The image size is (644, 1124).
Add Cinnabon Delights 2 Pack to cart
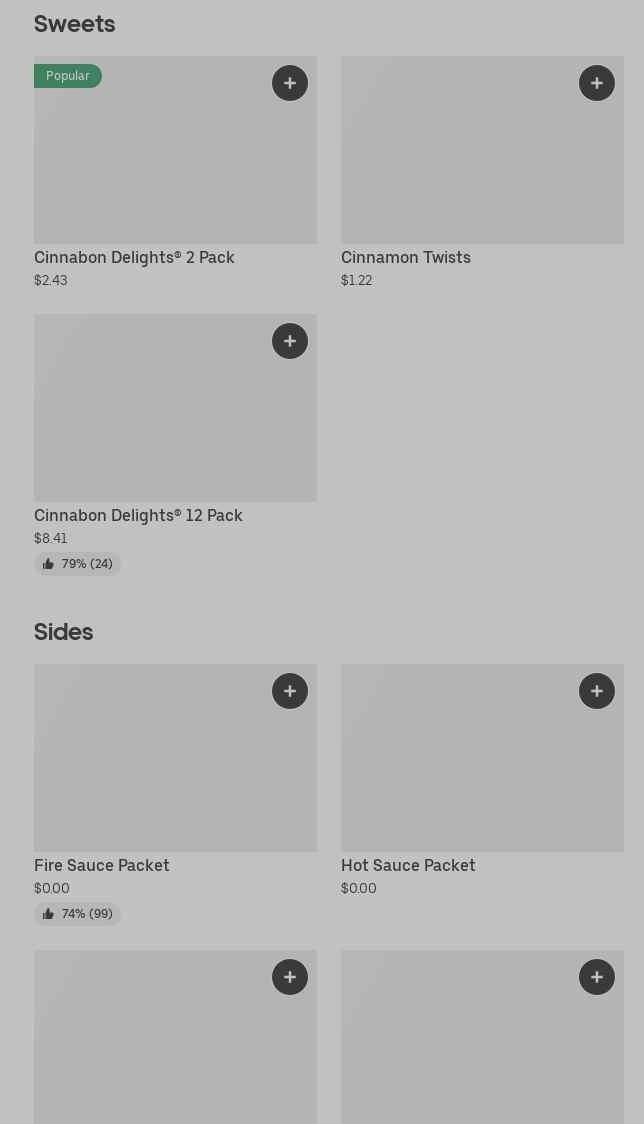(290, 83)
